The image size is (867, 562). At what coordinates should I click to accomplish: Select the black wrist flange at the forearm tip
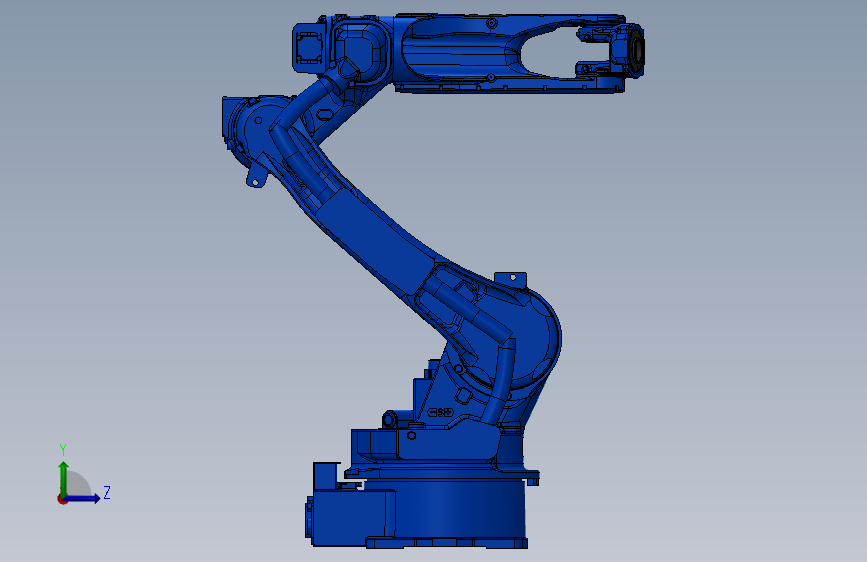[636, 50]
